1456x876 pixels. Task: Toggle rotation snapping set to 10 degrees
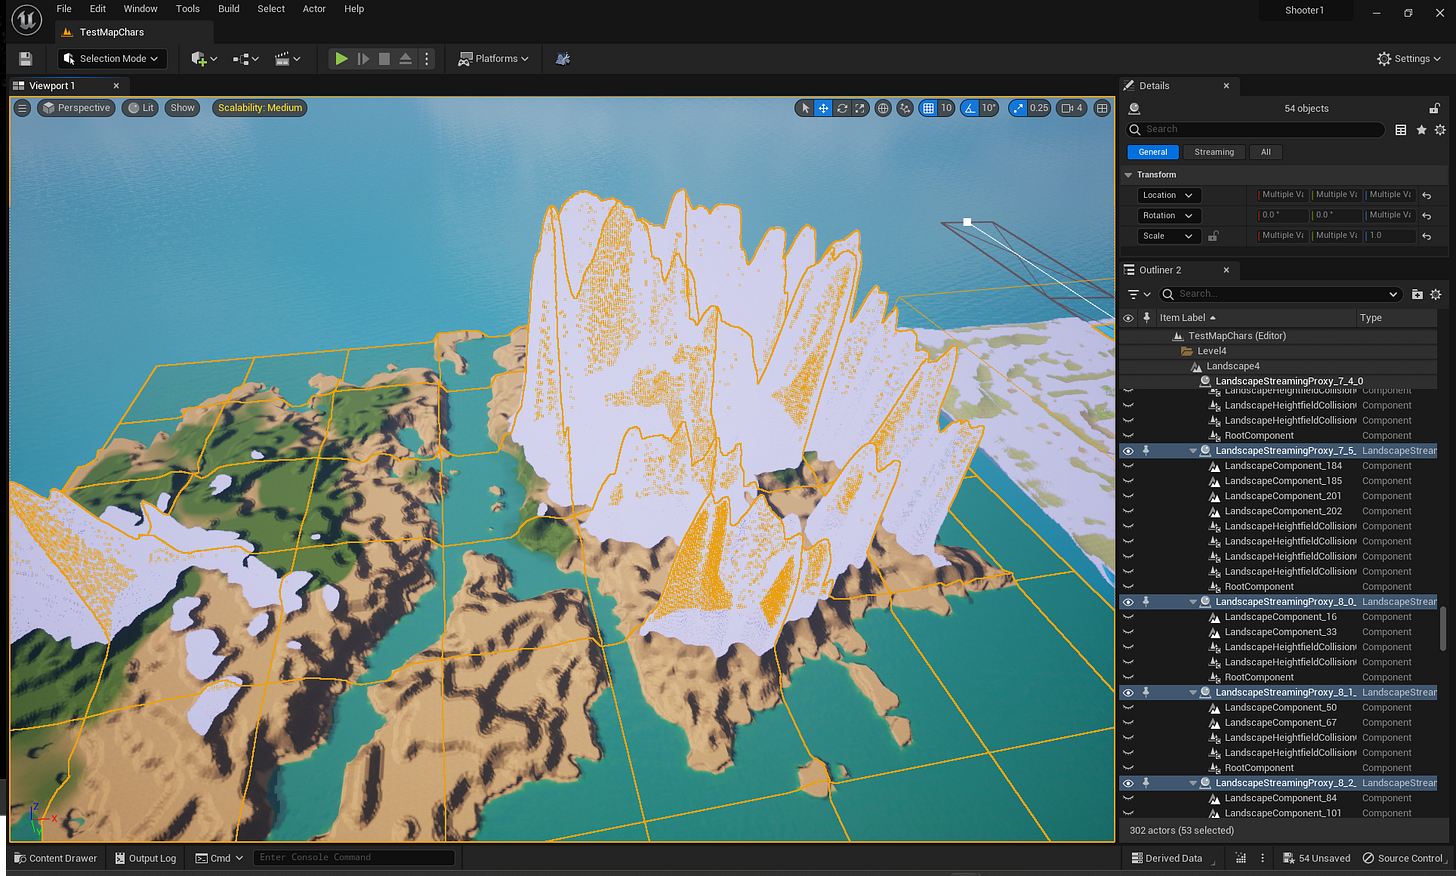click(x=968, y=107)
